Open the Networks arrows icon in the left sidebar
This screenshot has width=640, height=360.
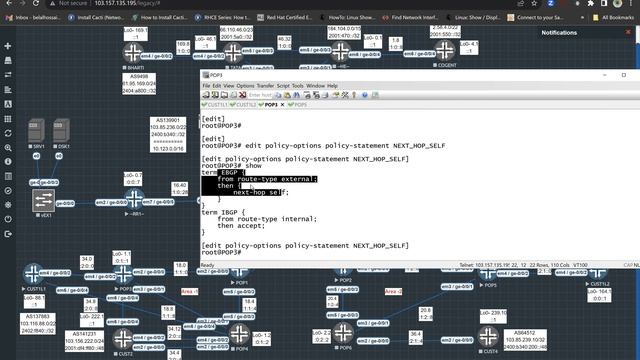8,75
